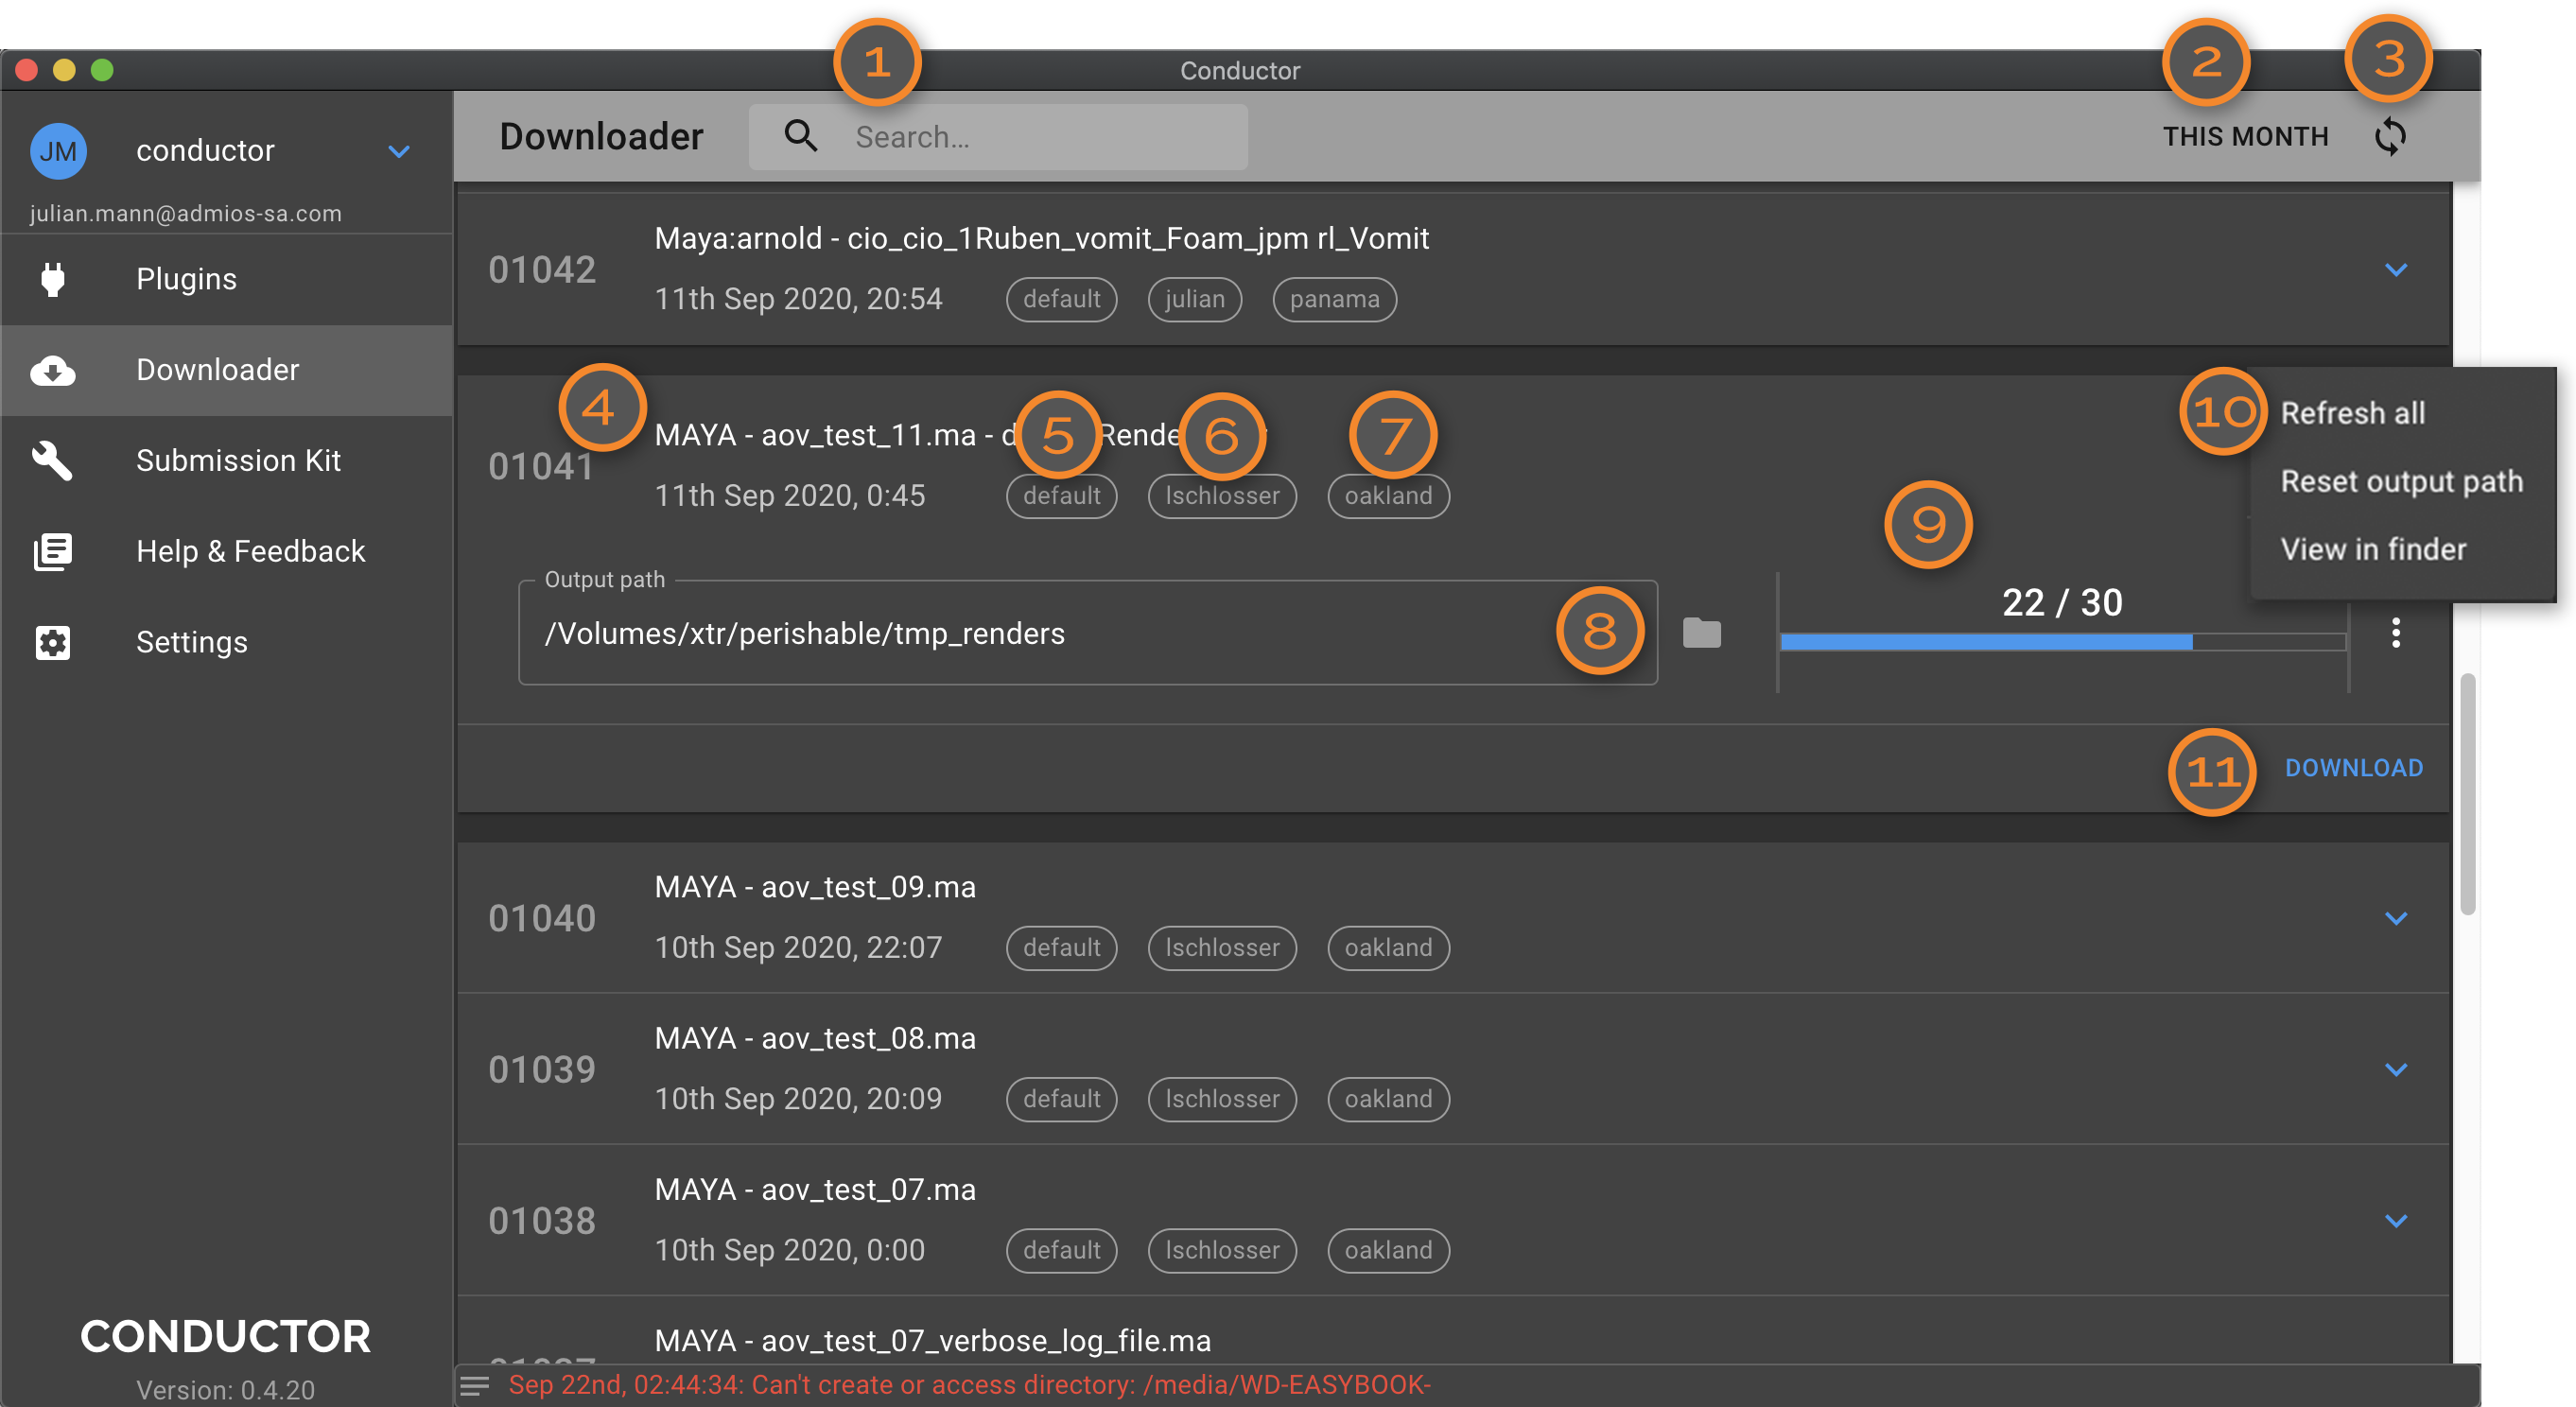Expand job 01040 aov_test_09.ma

point(2396,918)
